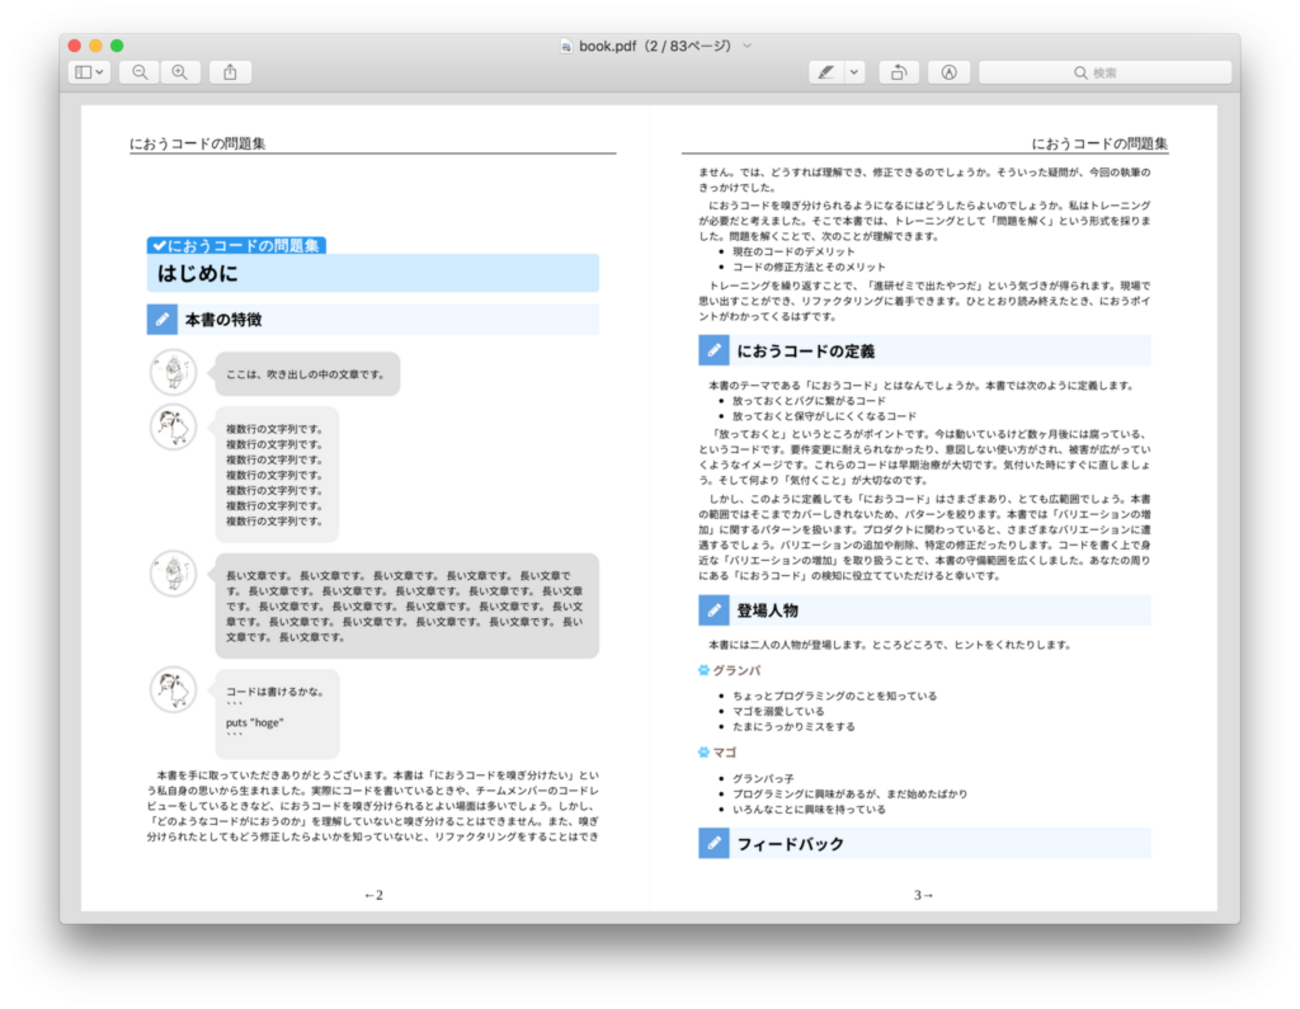Click the フィードバック section heading
This screenshot has width=1300, height=1009.
pos(791,844)
